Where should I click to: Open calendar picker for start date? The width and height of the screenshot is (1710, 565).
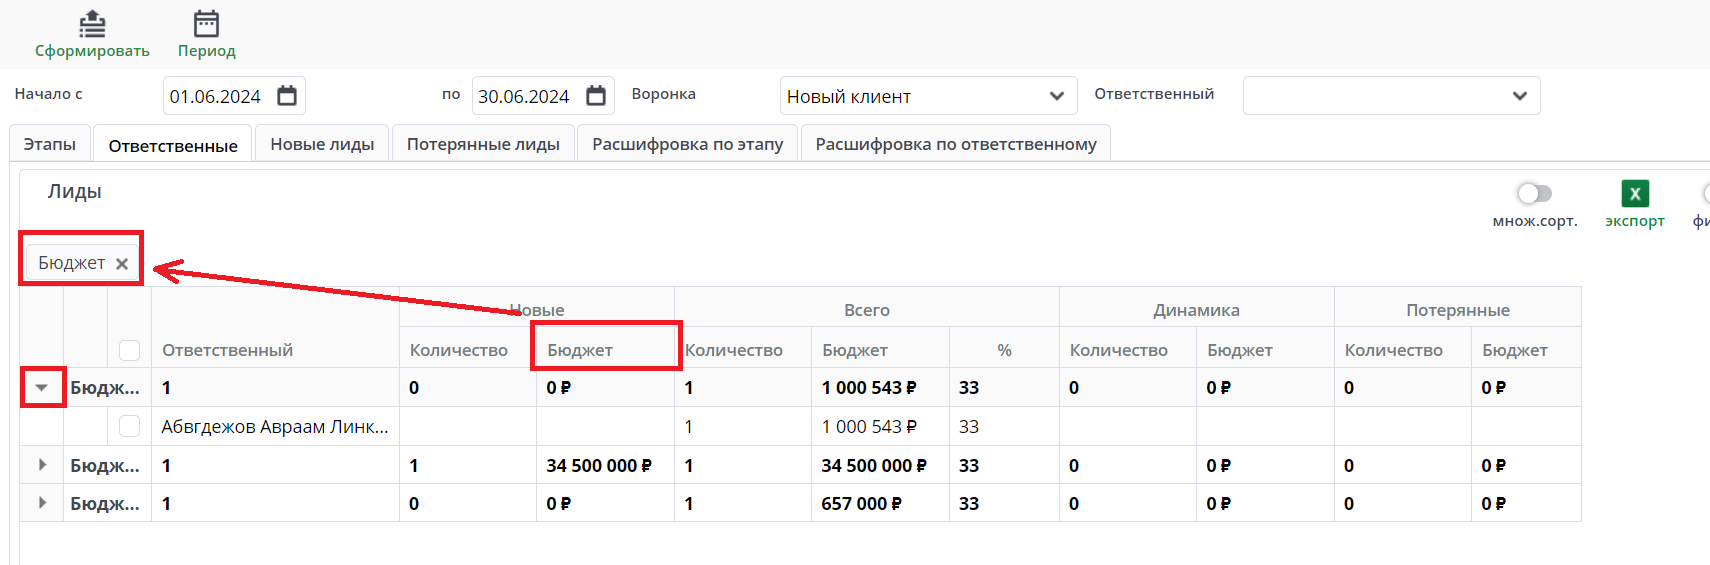(x=287, y=96)
